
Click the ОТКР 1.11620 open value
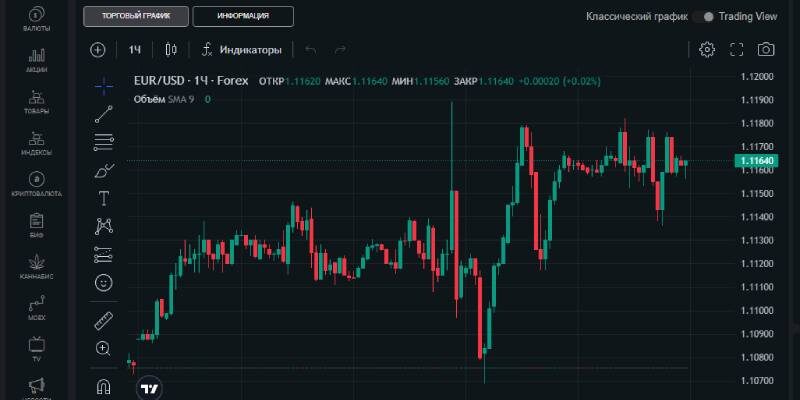pos(289,81)
